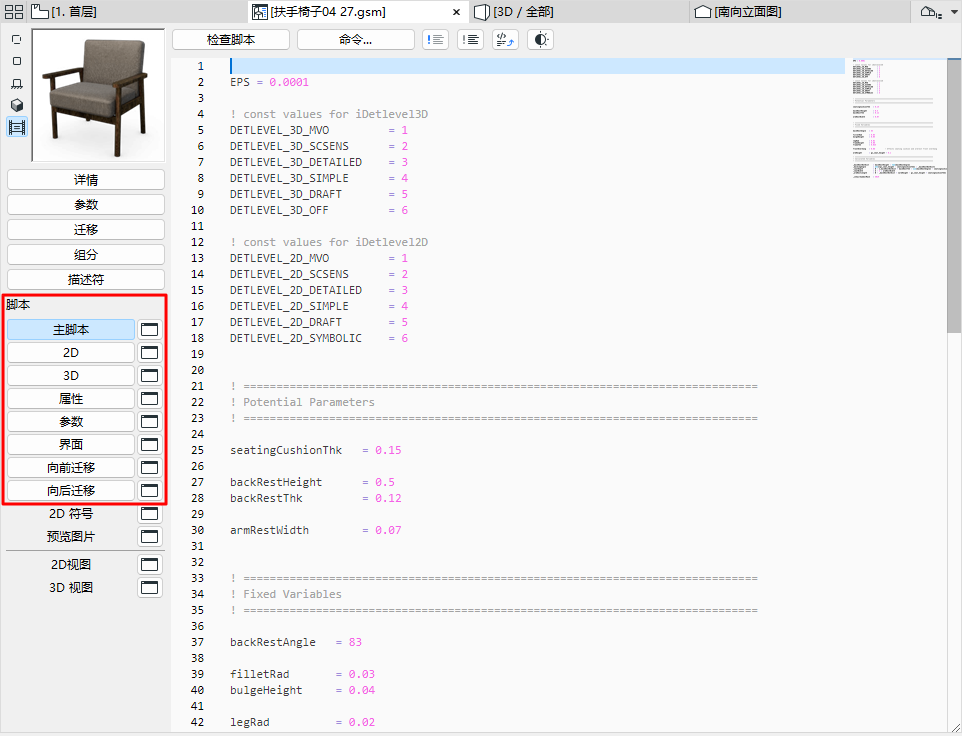Click the 检查脚本 button
Image resolution: width=962 pixels, height=736 pixels.
pyautogui.click(x=232, y=39)
